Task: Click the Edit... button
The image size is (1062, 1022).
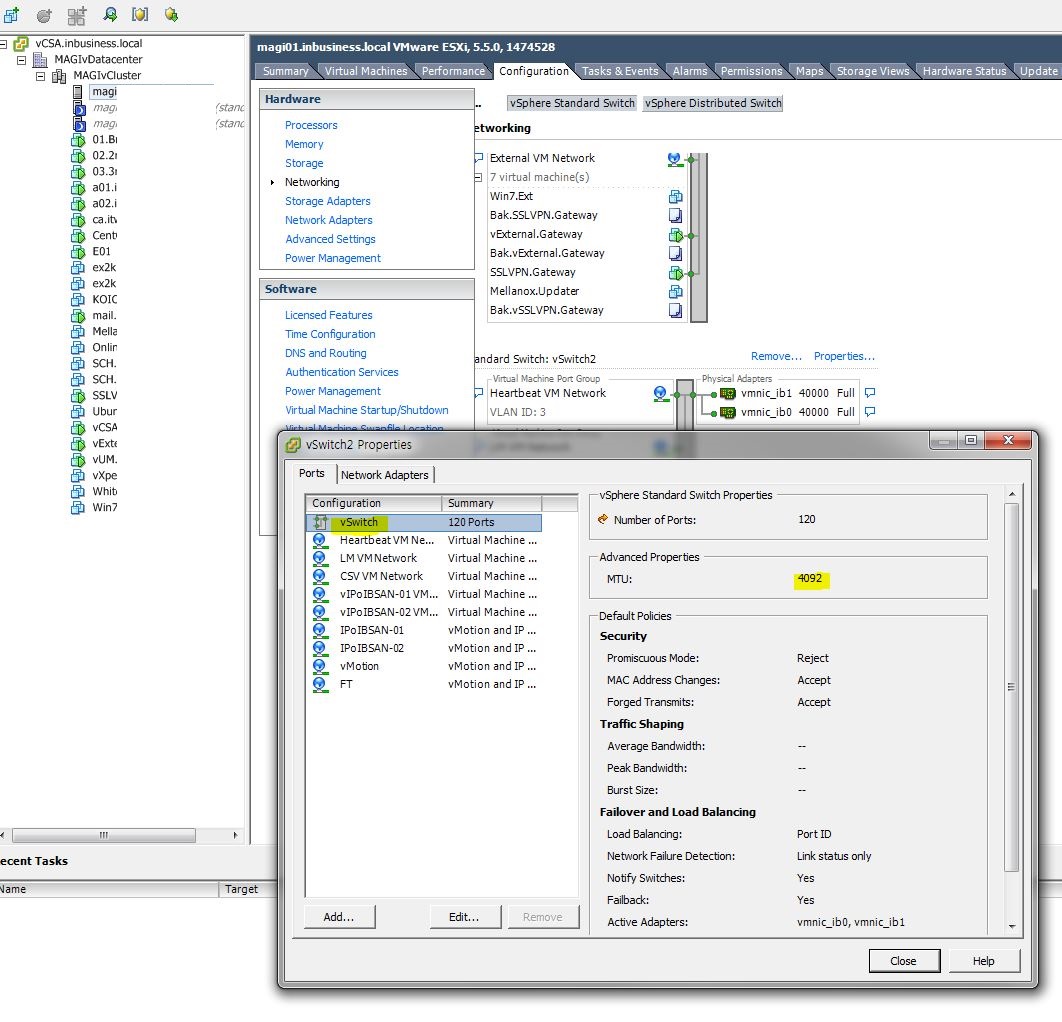Action: (465, 917)
